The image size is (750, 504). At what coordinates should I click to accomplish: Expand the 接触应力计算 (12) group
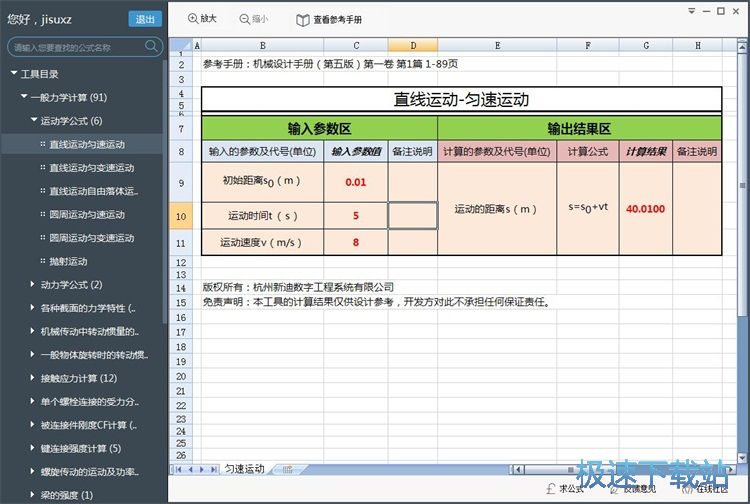coord(33,378)
